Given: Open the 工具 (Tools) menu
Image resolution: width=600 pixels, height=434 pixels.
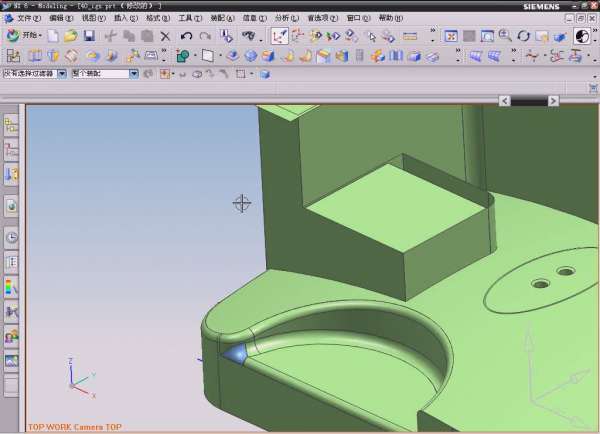Looking at the screenshot, I should tap(187, 18).
